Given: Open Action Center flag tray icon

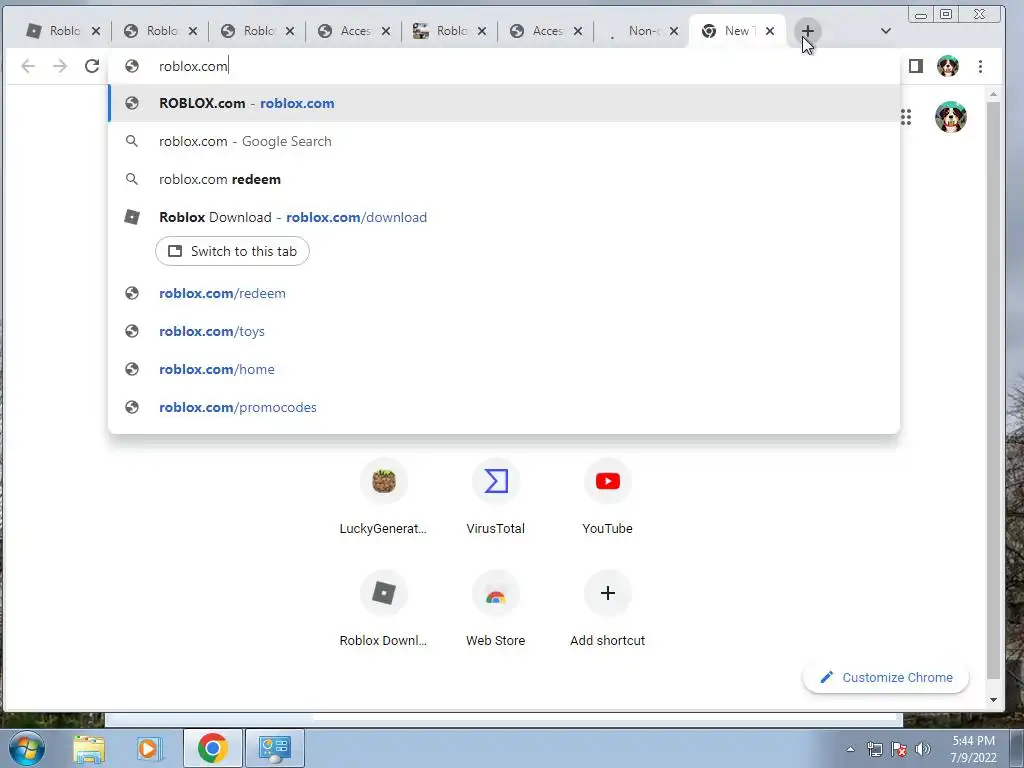Looking at the screenshot, I should (899, 749).
